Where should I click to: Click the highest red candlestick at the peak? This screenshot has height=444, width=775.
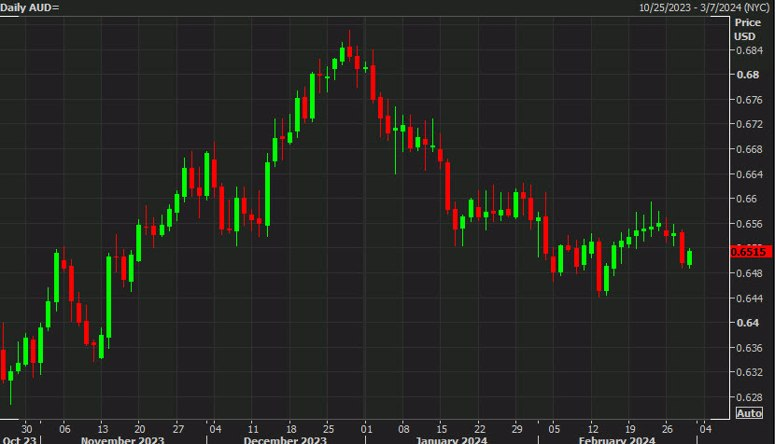tap(349, 51)
